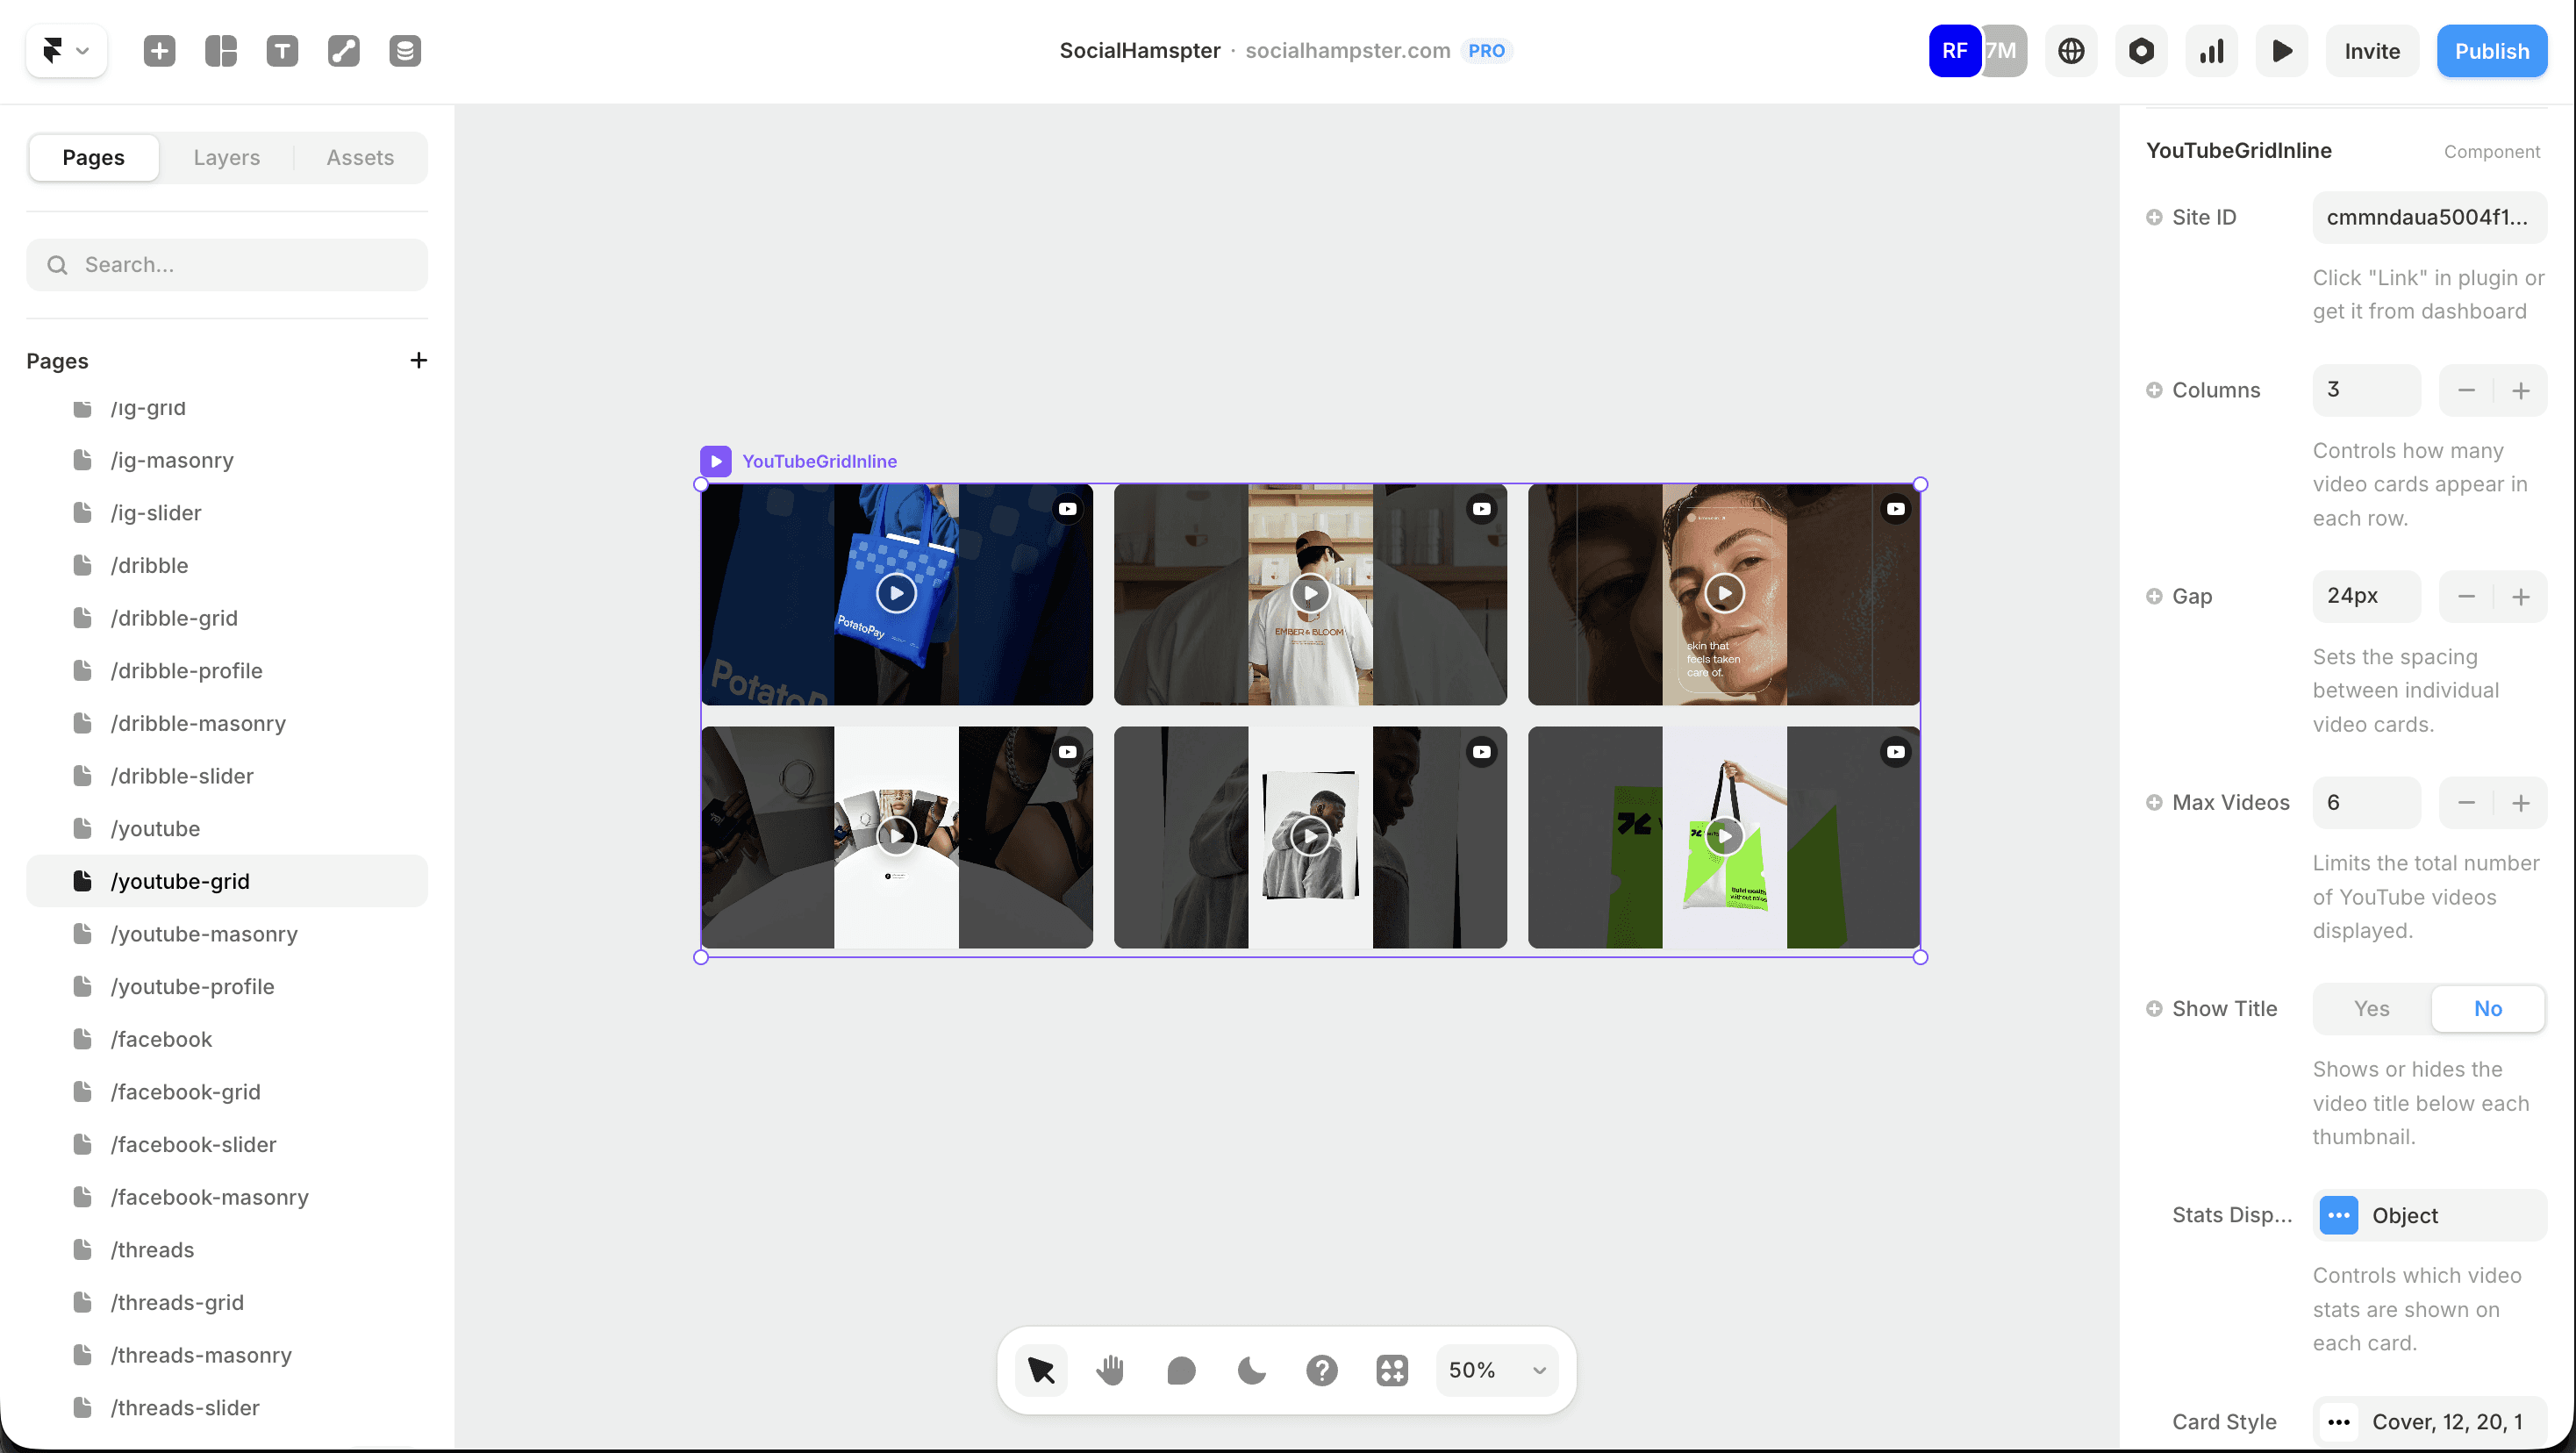Open the Stats Display Object settings
Screen dimensions: 2576x1453
click(2429, 1216)
